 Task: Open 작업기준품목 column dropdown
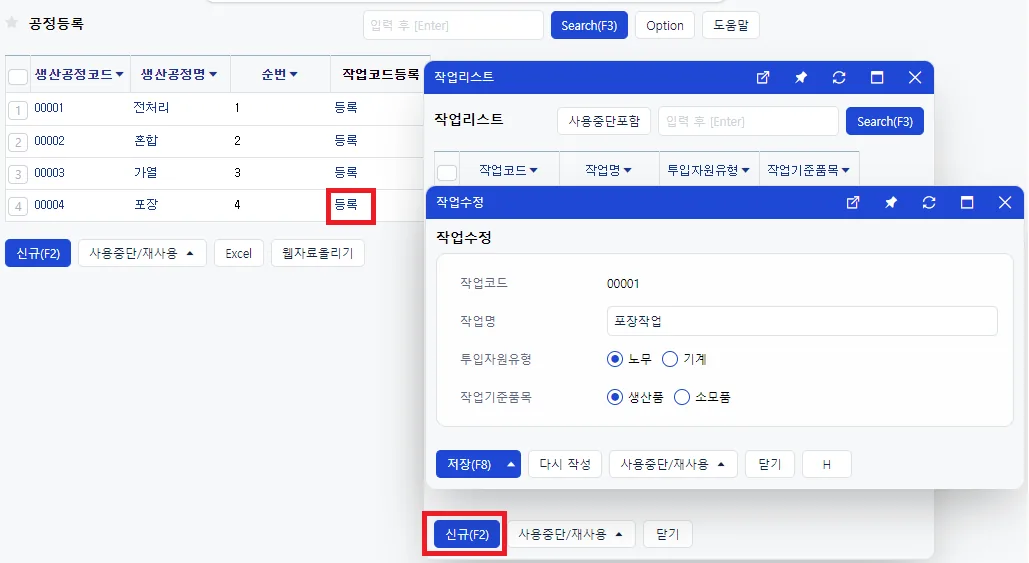click(x=845, y=170)
